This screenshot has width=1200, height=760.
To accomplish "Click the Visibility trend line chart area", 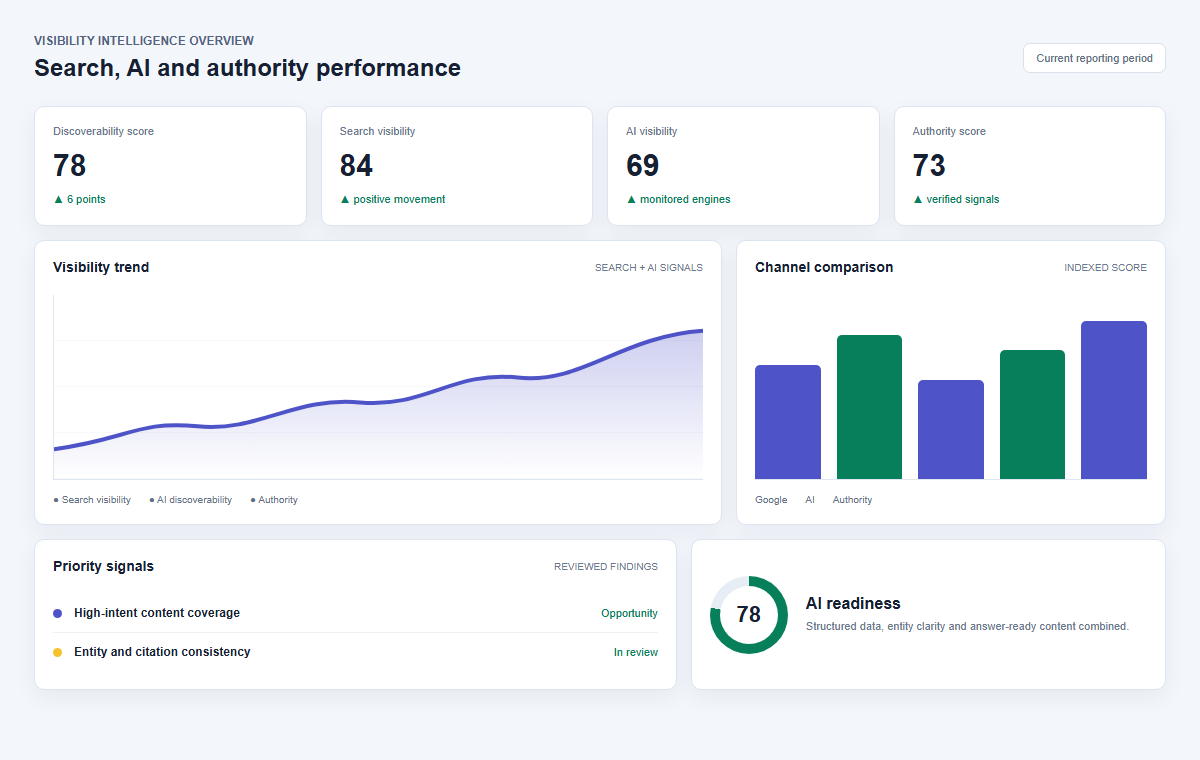I will pyautogui.click(x=378, y=387).
